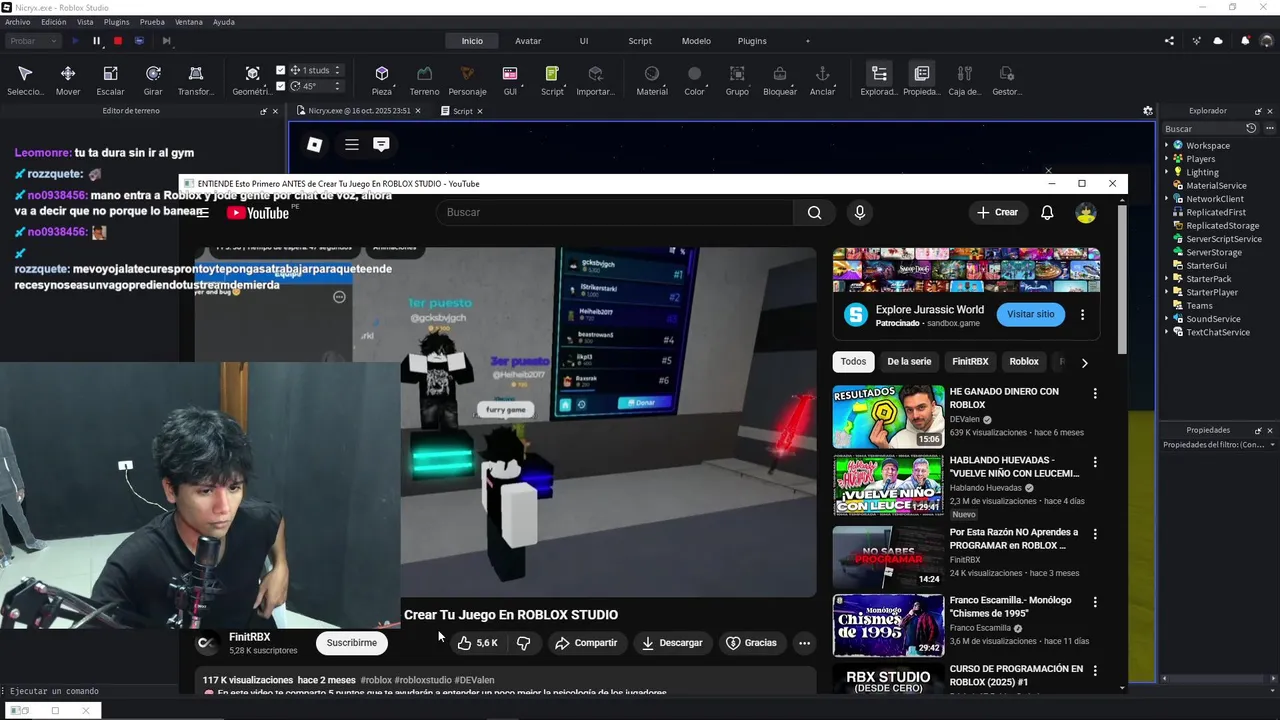Toggle the Propiedades panel button

[x=922, y=80]
